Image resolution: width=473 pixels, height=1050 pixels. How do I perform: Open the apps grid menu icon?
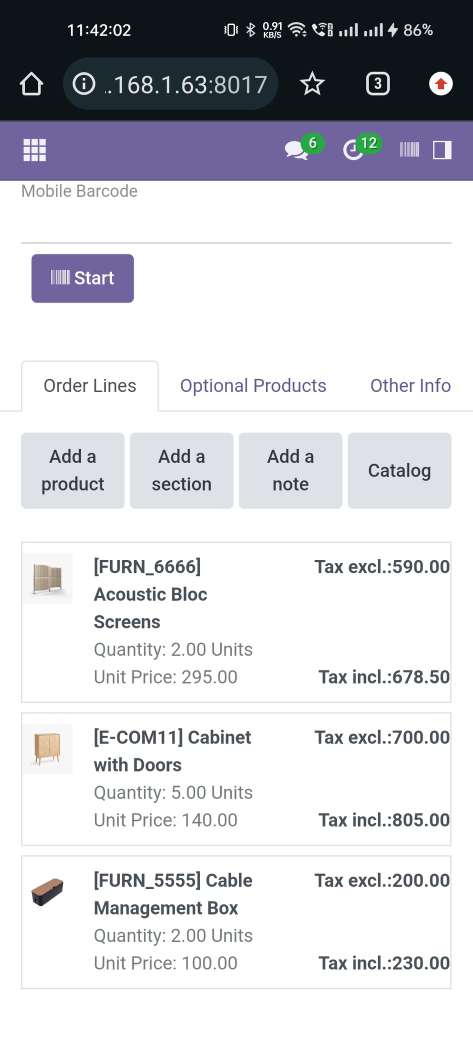click(x=35, y=150)
